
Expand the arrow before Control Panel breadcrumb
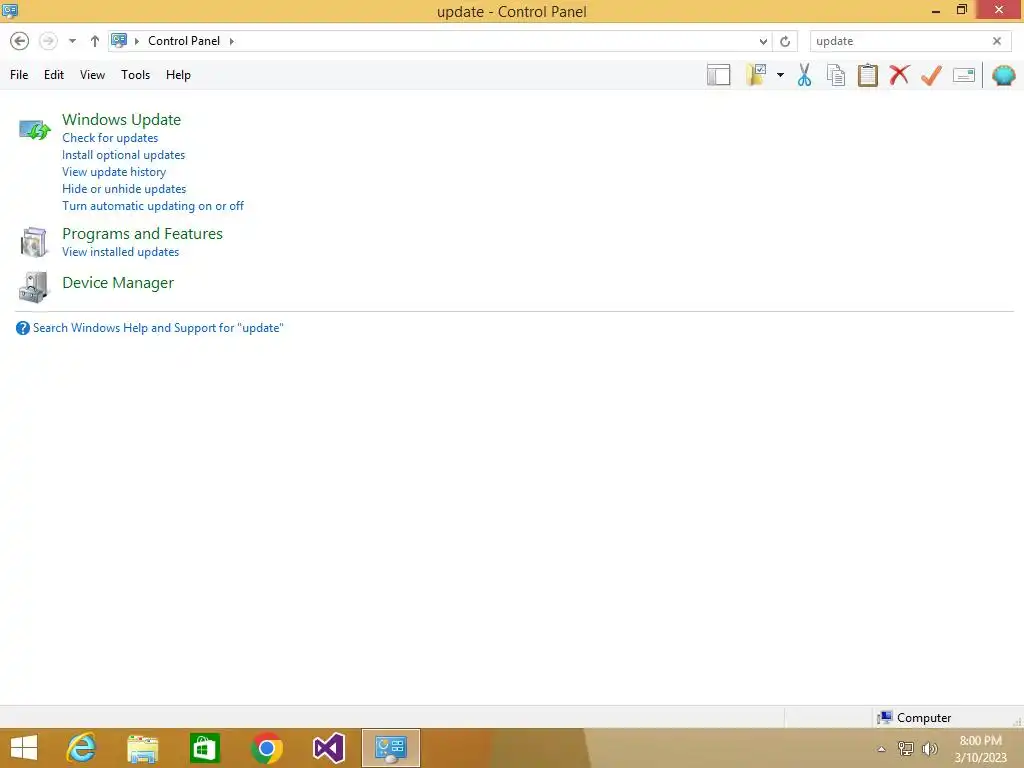[136, 41]
